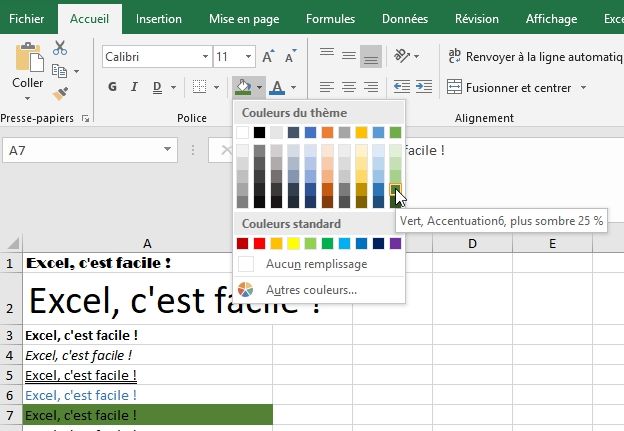
Task: Open the font size 11 dropdown
Action: 248,57
